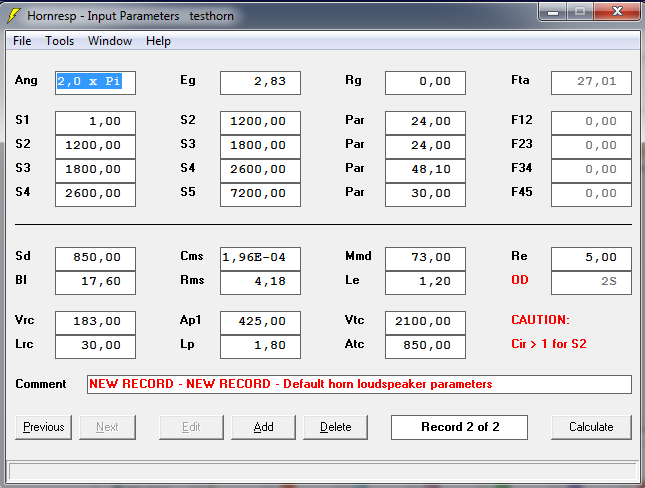Click the Lp field with 1,80
Screen dimensions: 645x488
pos(260,347)
